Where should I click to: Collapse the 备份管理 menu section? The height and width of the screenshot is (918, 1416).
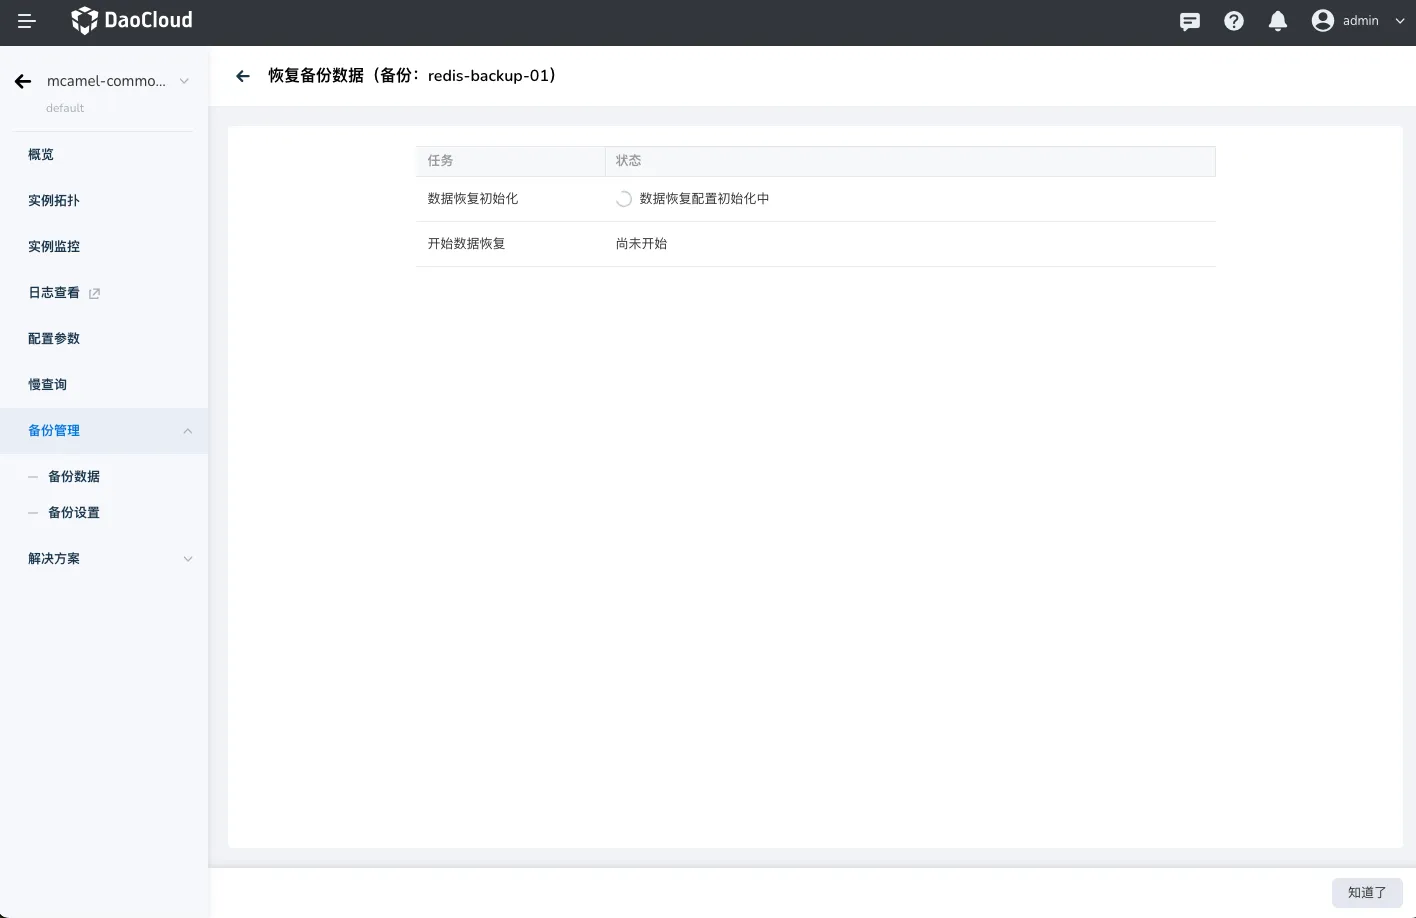click(187, 431)
